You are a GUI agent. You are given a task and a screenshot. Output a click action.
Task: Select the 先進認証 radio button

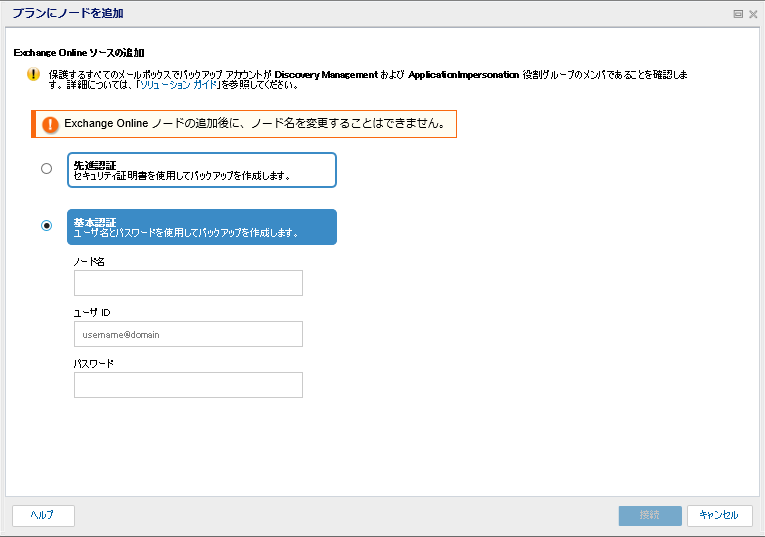tap(46, 169)
